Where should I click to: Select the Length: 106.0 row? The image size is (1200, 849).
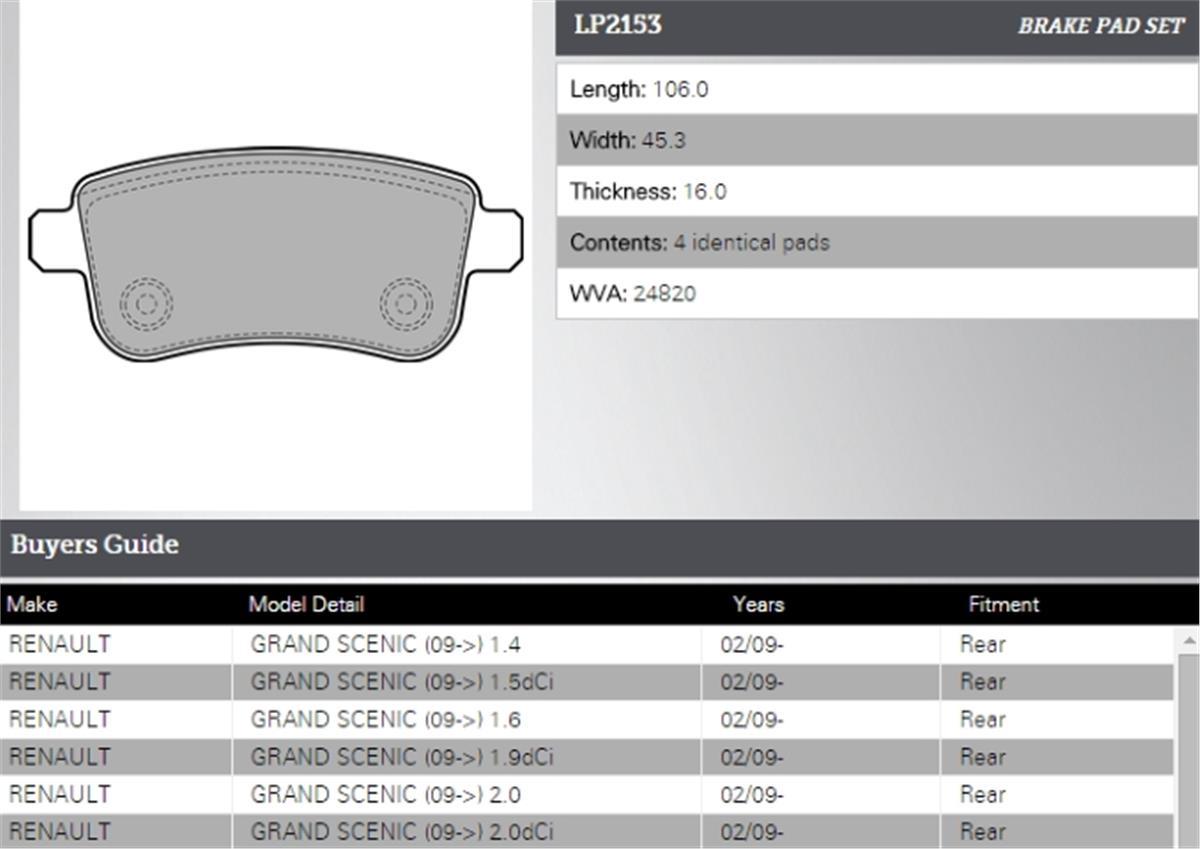(x=877, y=89)
